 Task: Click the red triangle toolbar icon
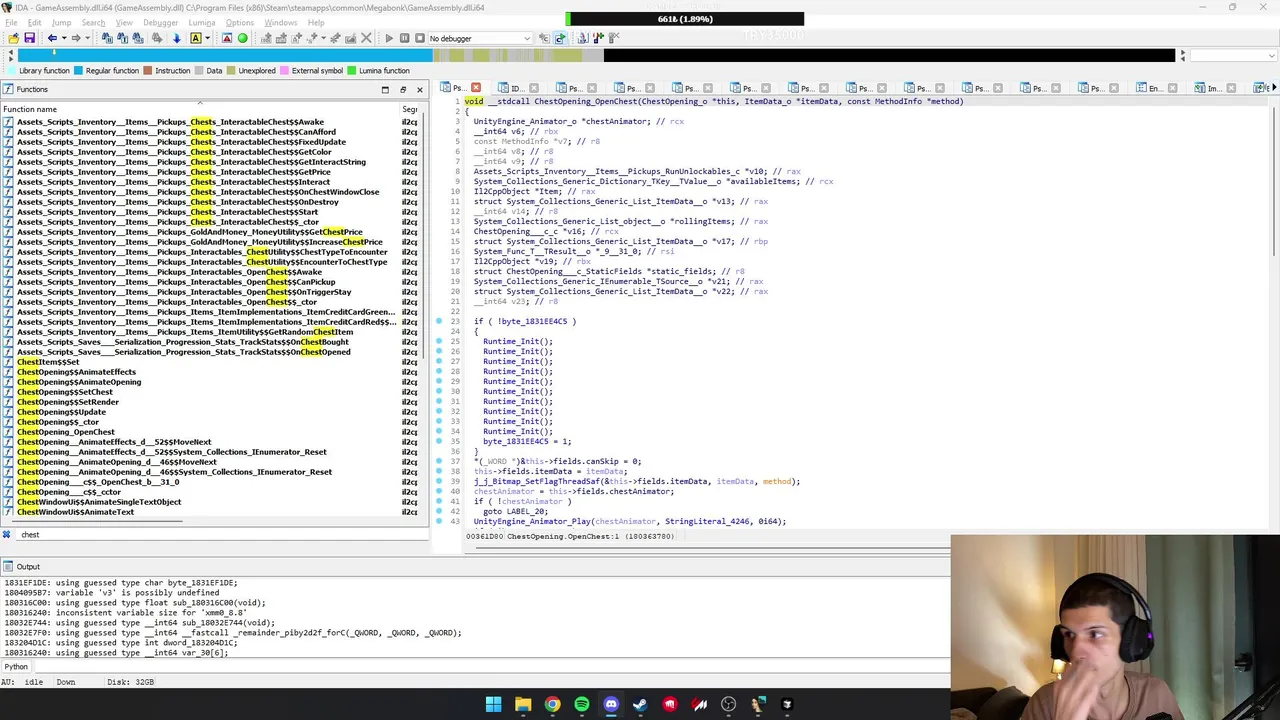pyautogui.click(x=227, y=38)
